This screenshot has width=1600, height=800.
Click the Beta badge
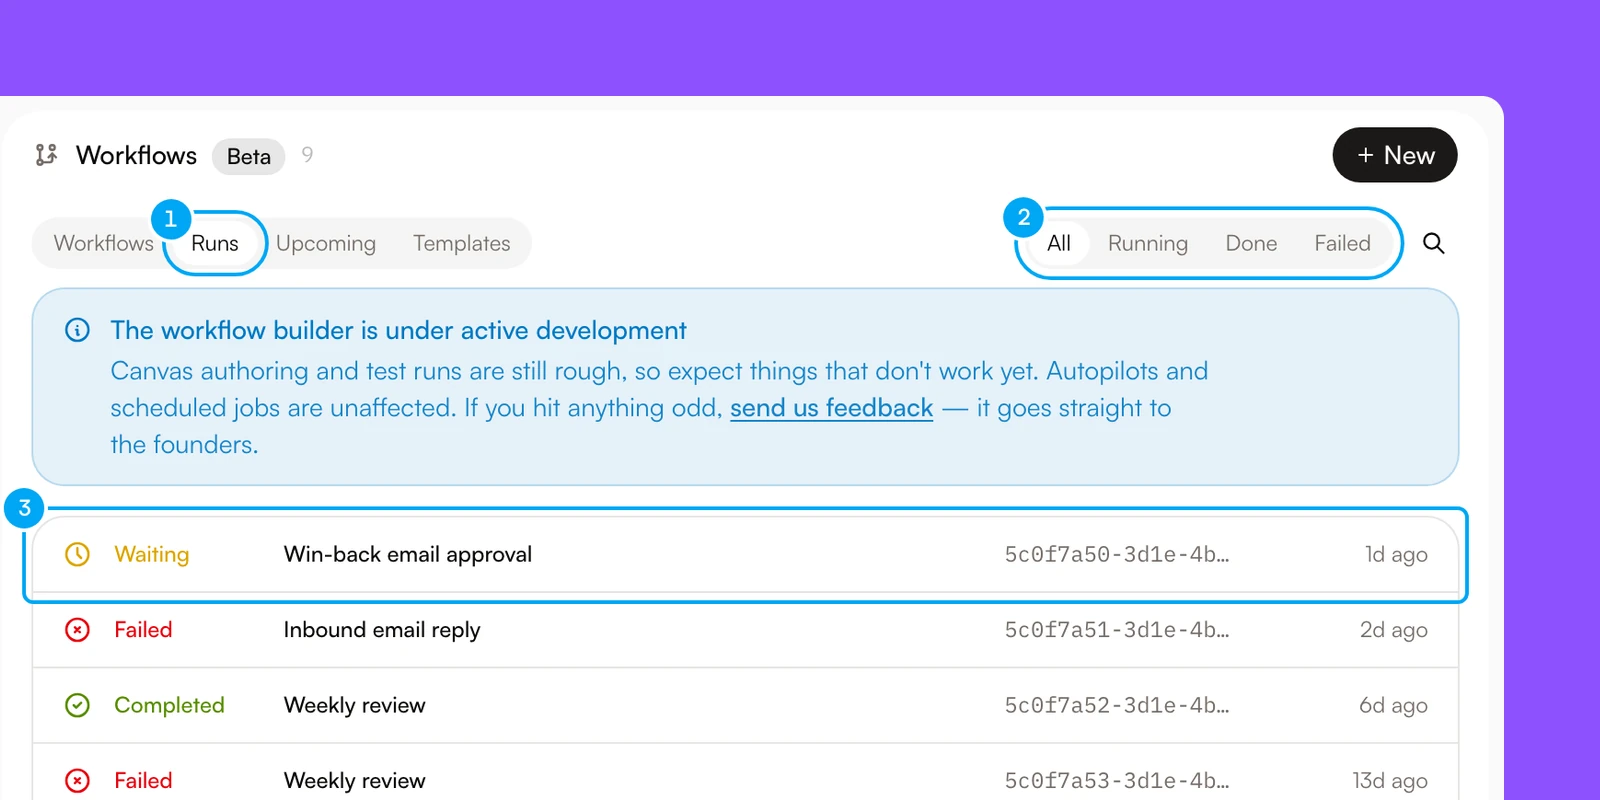(249, 156)
